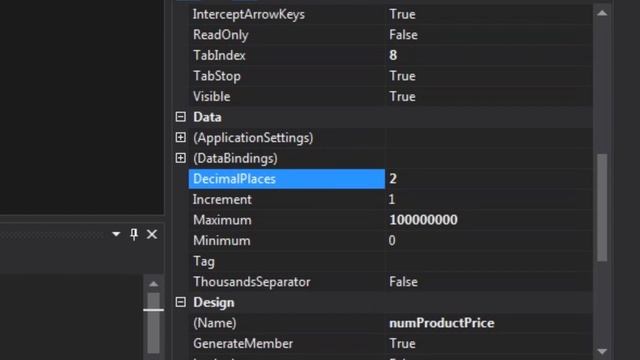Select the GenerateMember property
This screenshot has height=360, width=640.
[243, 344]
